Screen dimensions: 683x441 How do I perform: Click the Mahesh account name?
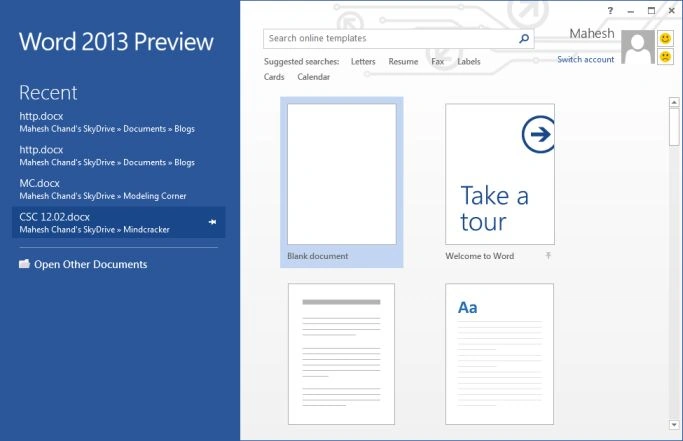click(592, 34)
